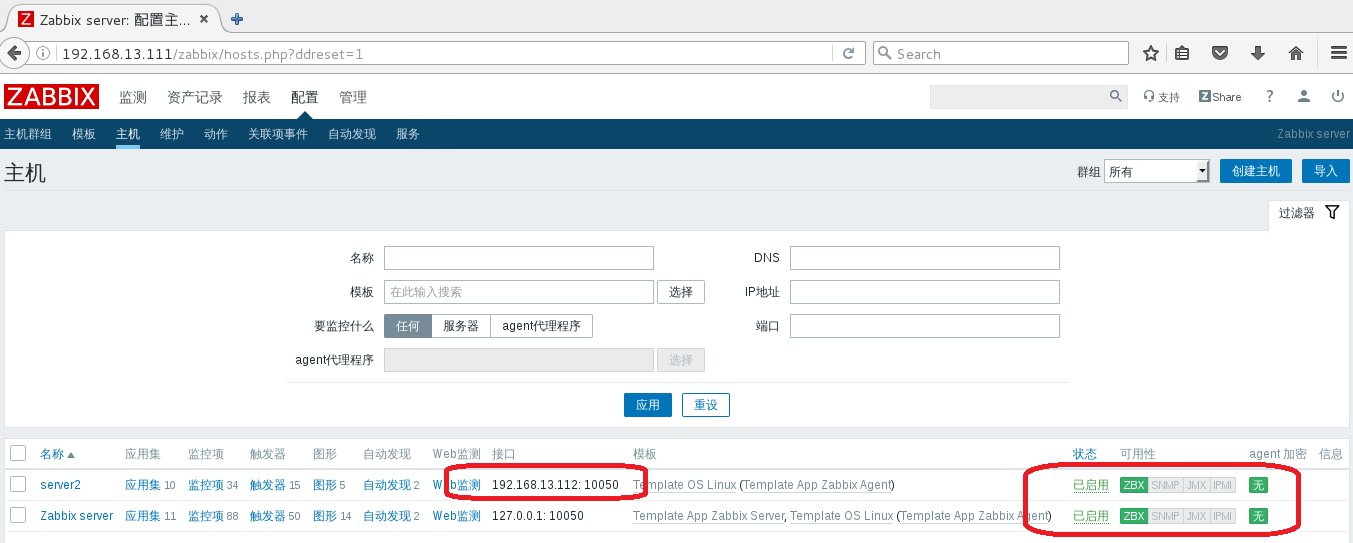Open a new tab with the plus icon
The image size is (1353, 543).
[237, 18]
